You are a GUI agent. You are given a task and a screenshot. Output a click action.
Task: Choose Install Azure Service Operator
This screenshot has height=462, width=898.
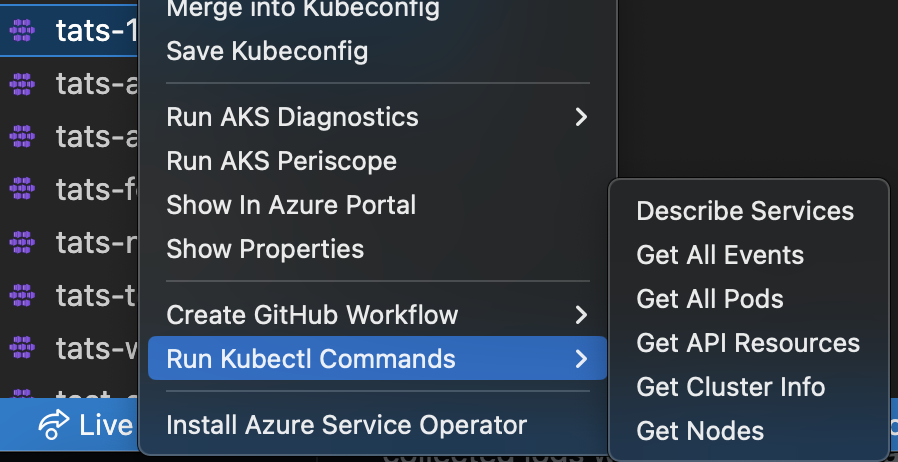click(x=346, y=425)
